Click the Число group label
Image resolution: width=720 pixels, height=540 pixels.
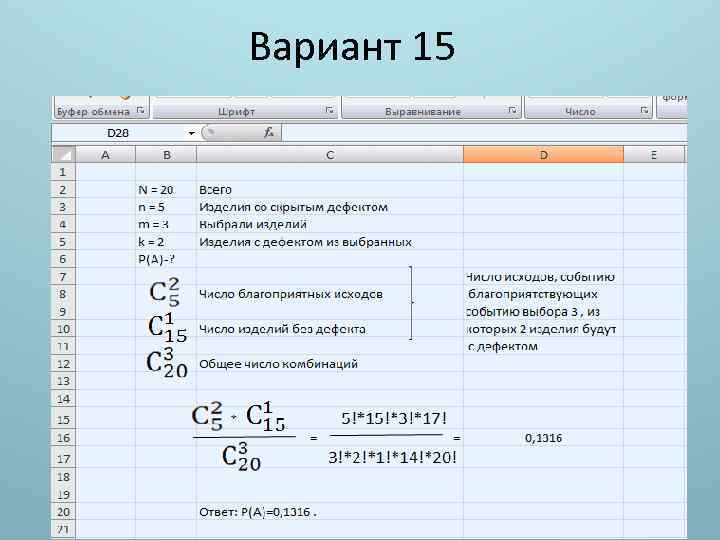click(580, 112)
